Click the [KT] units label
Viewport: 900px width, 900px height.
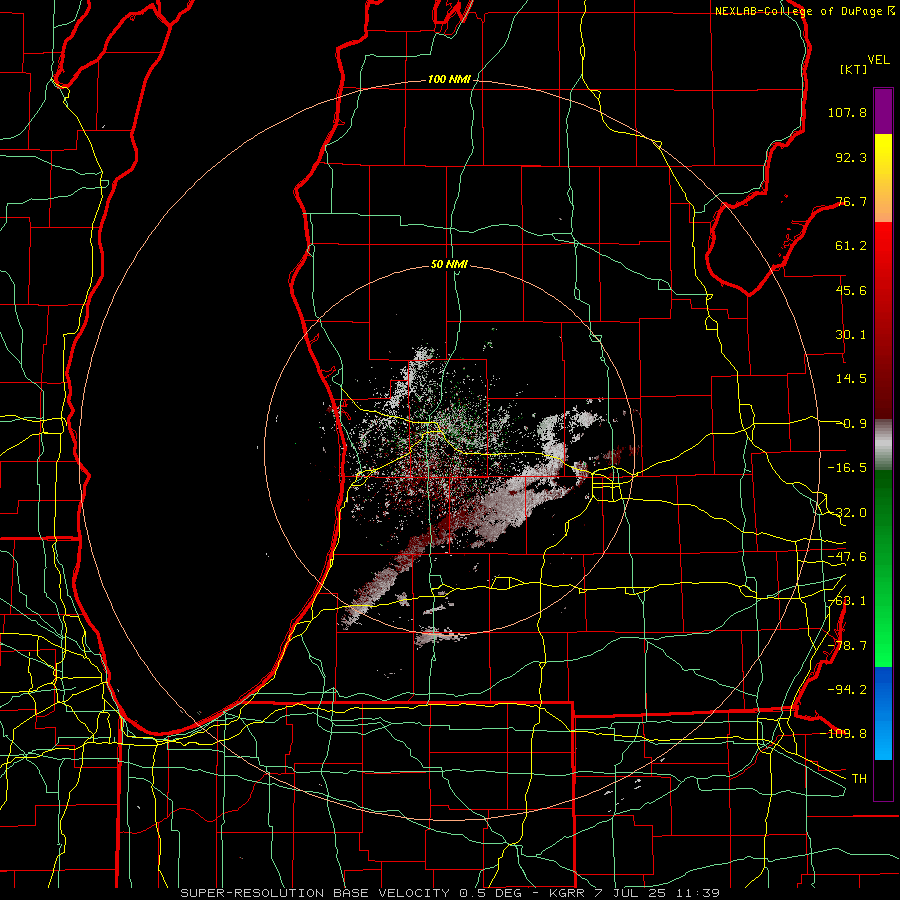tap(854, 69)
